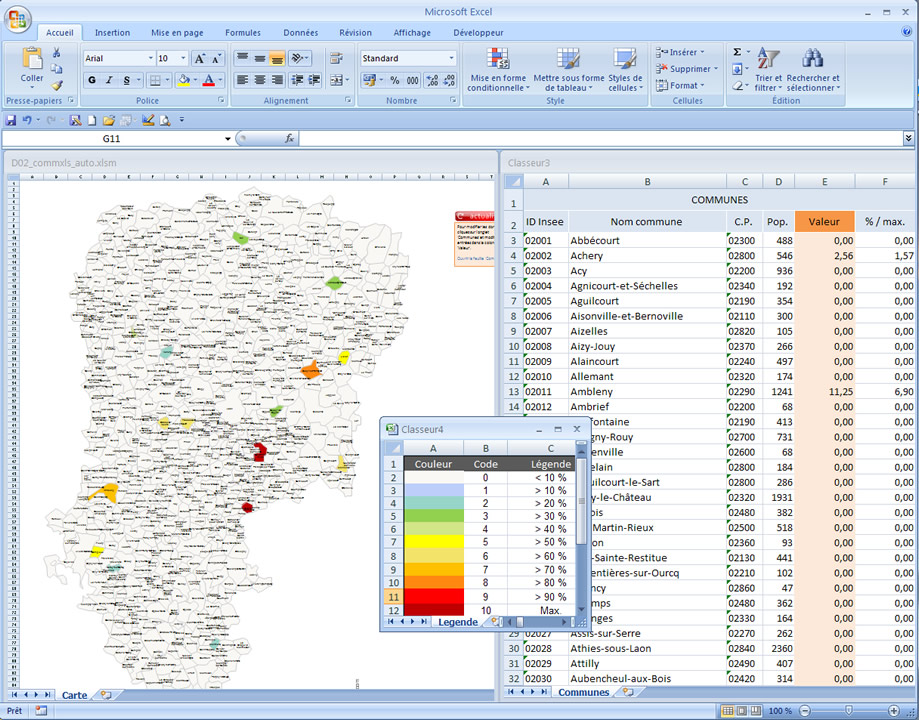Screen dimensions: 919x720
Task: Switch to the Formules ribbon tab
Action: (242, 32)
